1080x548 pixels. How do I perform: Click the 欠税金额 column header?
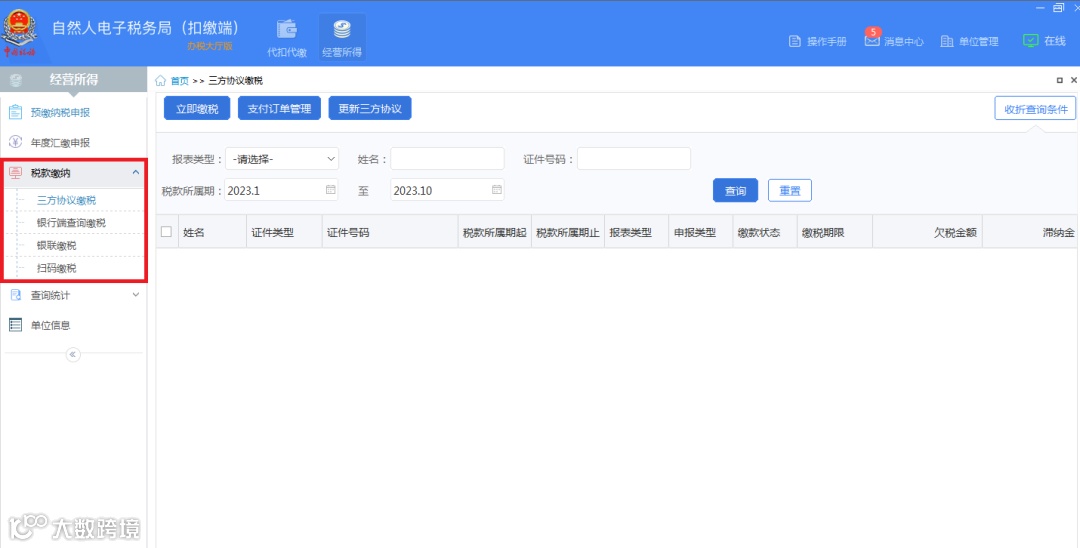(x=927, y=232)
